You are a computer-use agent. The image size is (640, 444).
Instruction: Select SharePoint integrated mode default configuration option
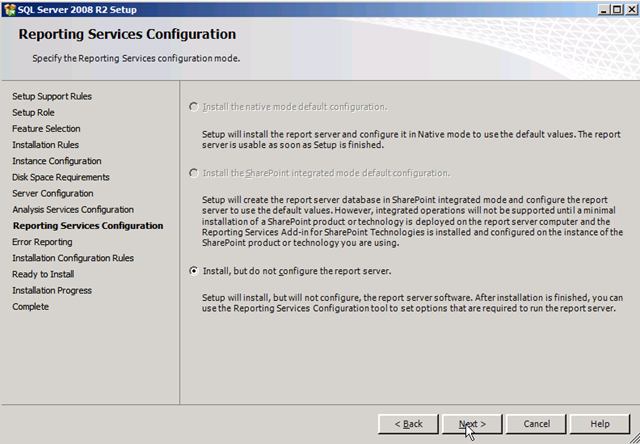[x=194, y=173]
